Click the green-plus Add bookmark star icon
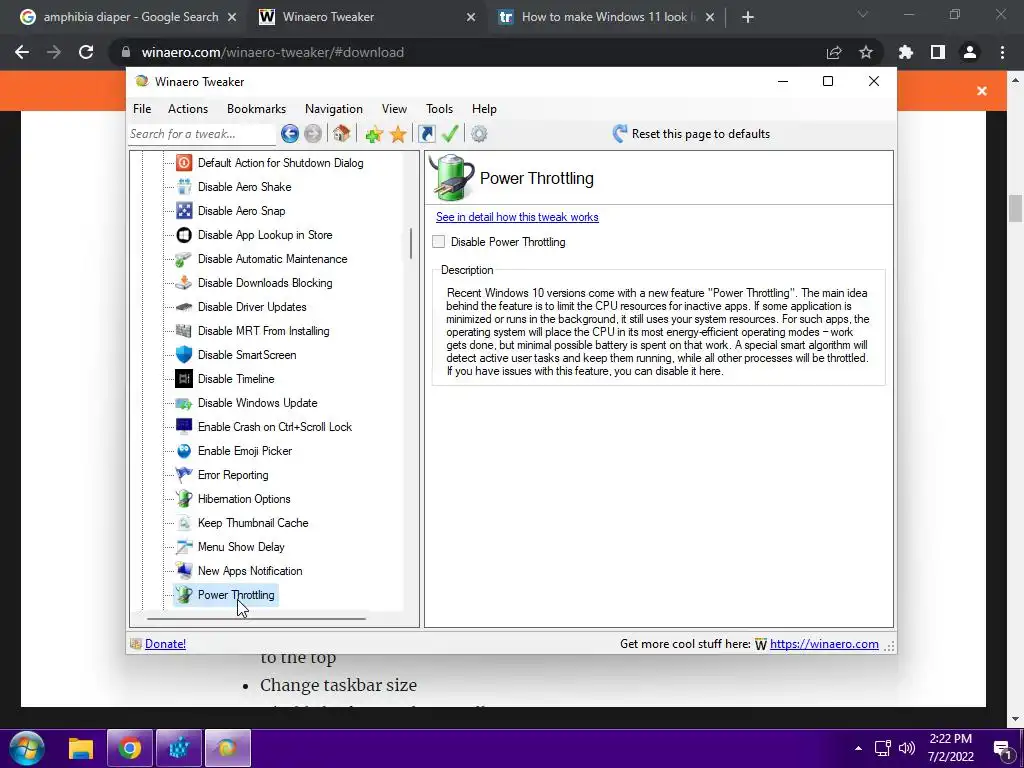Screen dimensions: 1024x768 (x=374, y=134)
